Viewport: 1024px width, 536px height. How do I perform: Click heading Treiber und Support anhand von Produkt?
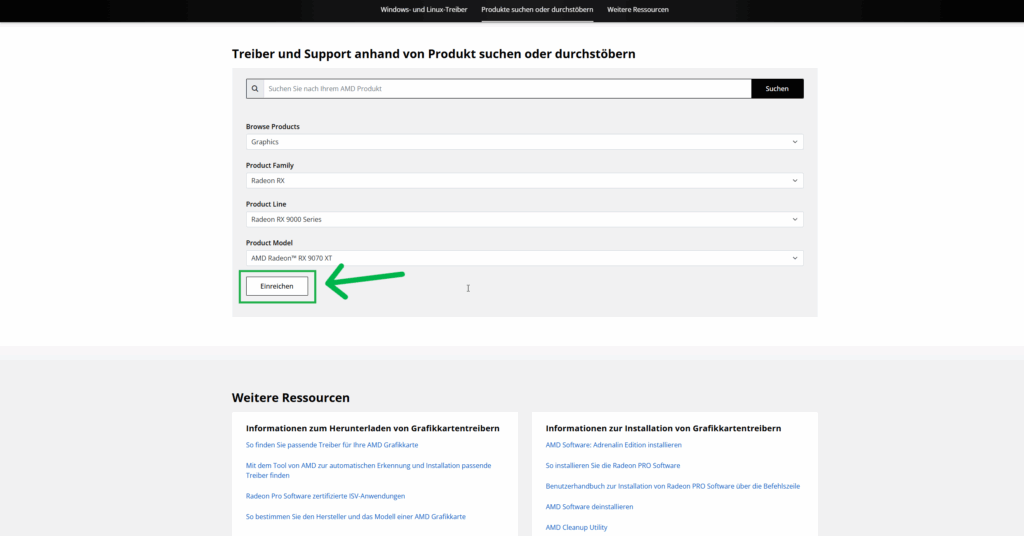[434, 54]
